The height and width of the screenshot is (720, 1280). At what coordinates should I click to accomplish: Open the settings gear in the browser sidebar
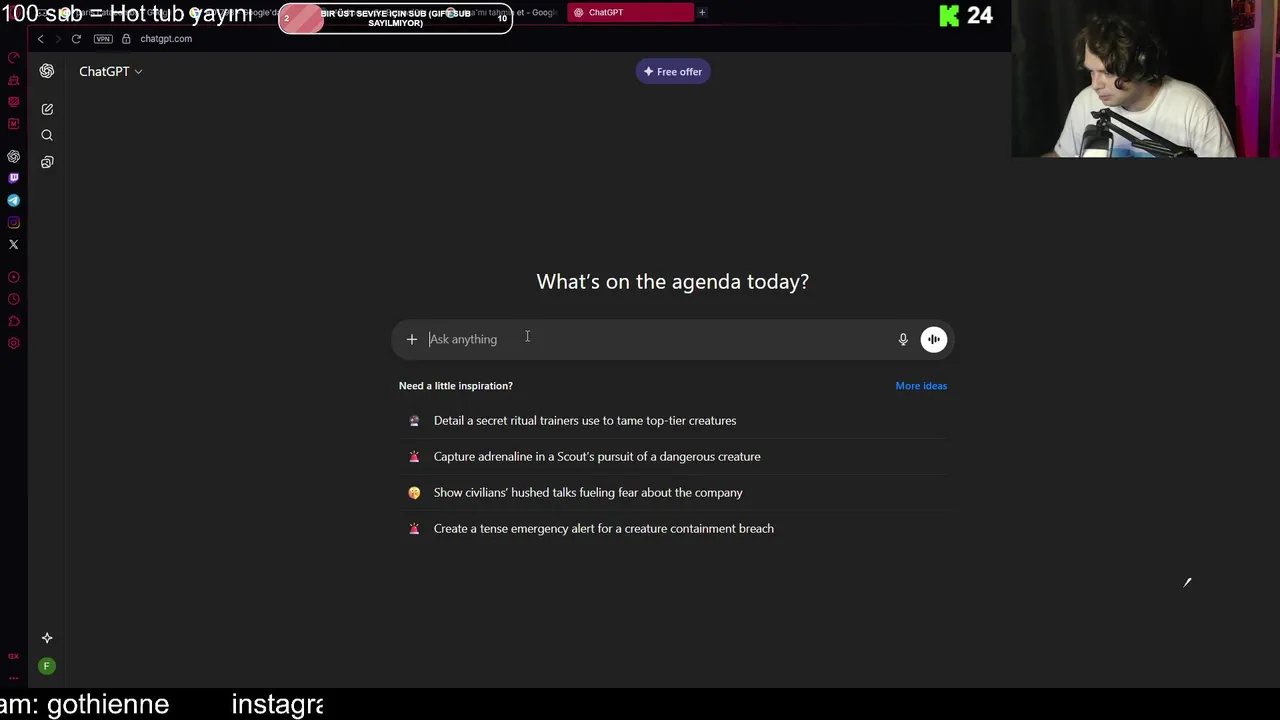click(x=14, y=343)
